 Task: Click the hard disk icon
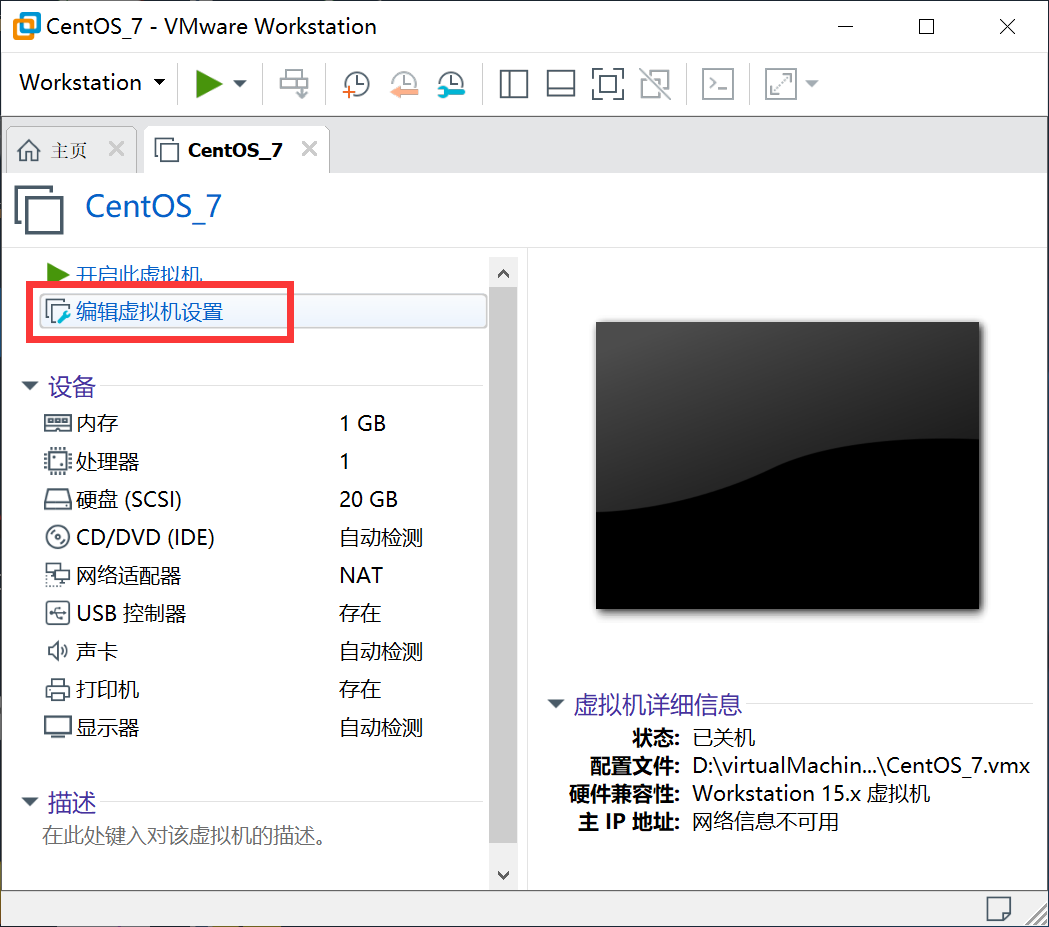(x=58, y=500)
